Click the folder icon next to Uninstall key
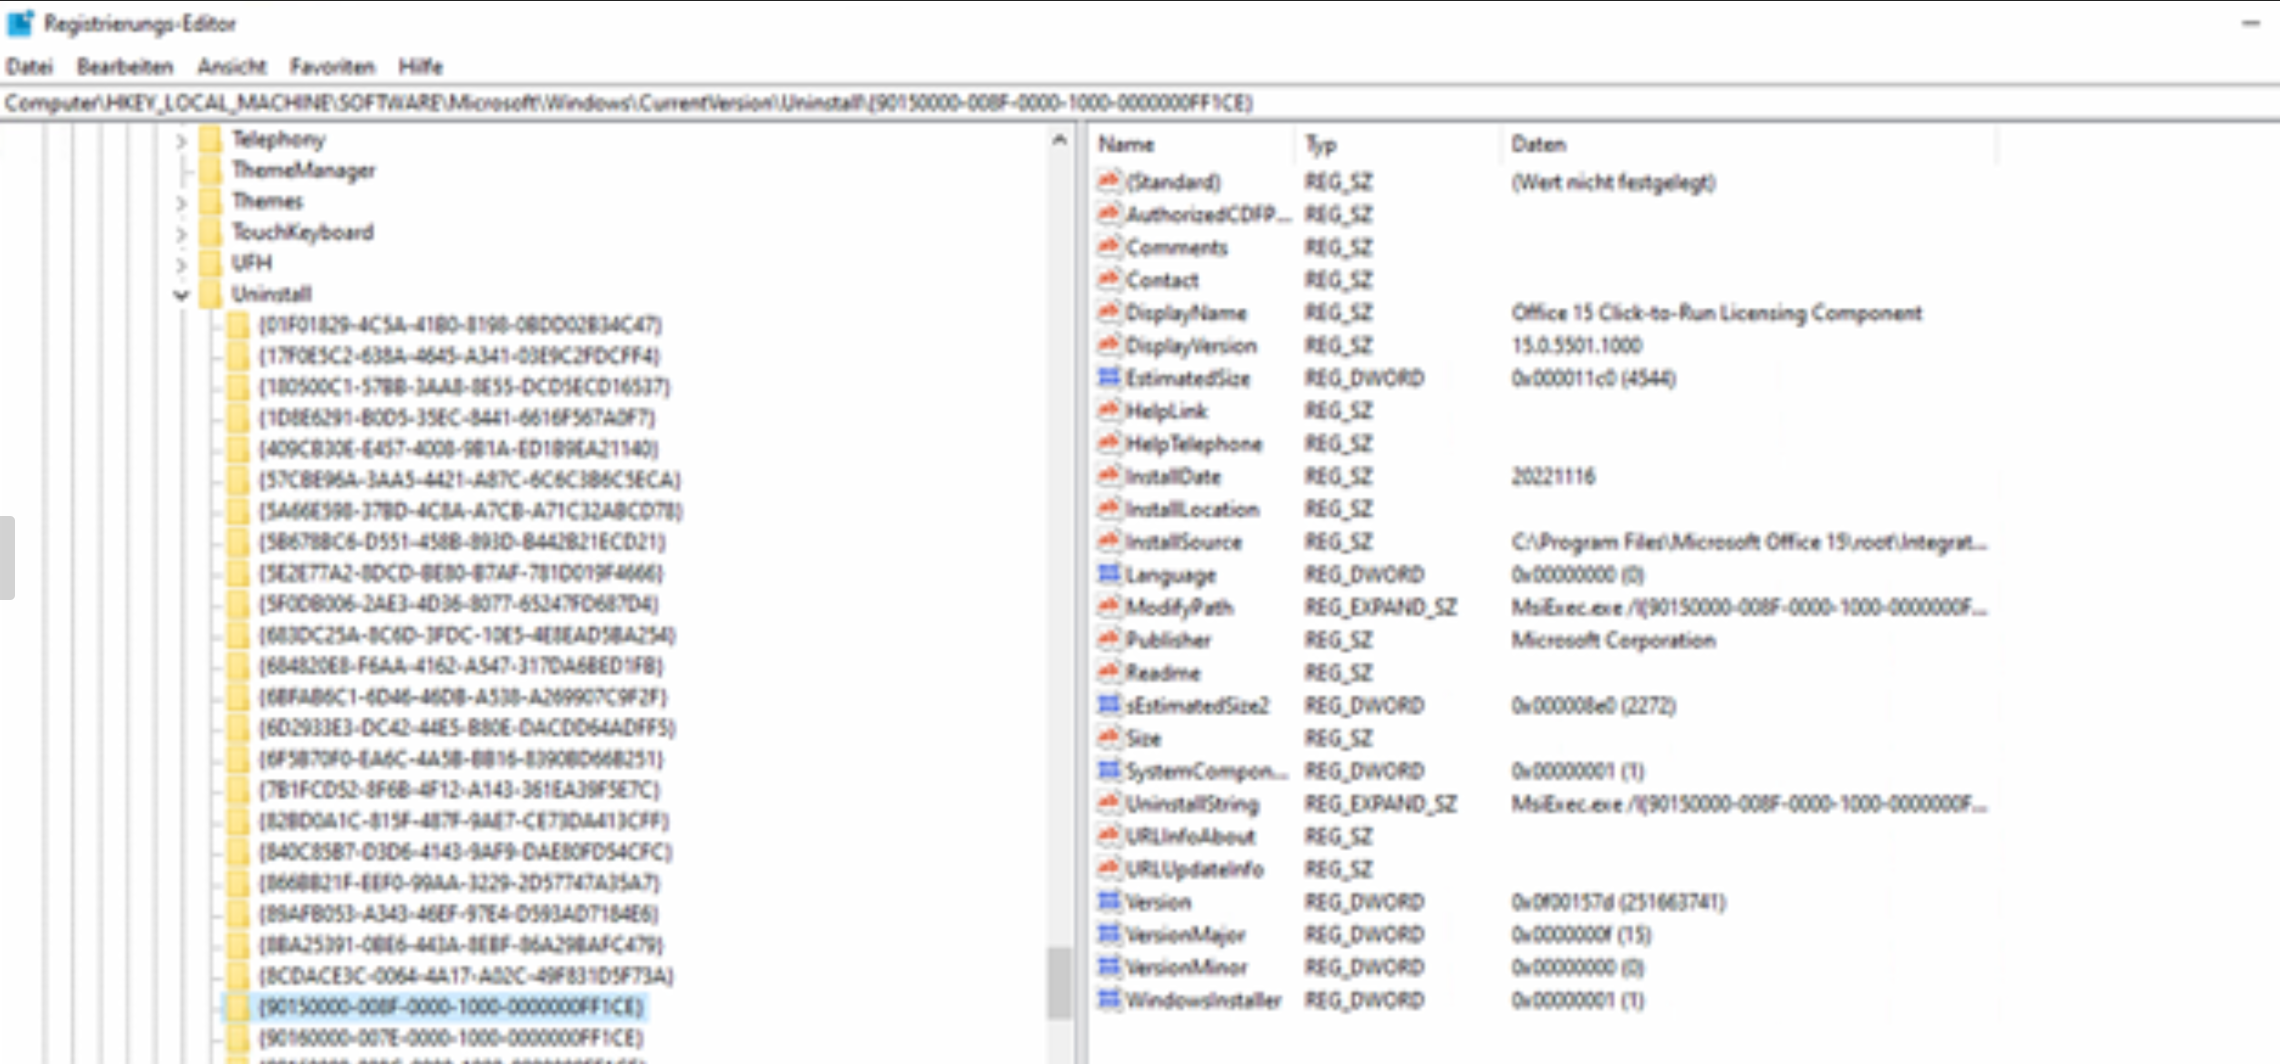 211,294
